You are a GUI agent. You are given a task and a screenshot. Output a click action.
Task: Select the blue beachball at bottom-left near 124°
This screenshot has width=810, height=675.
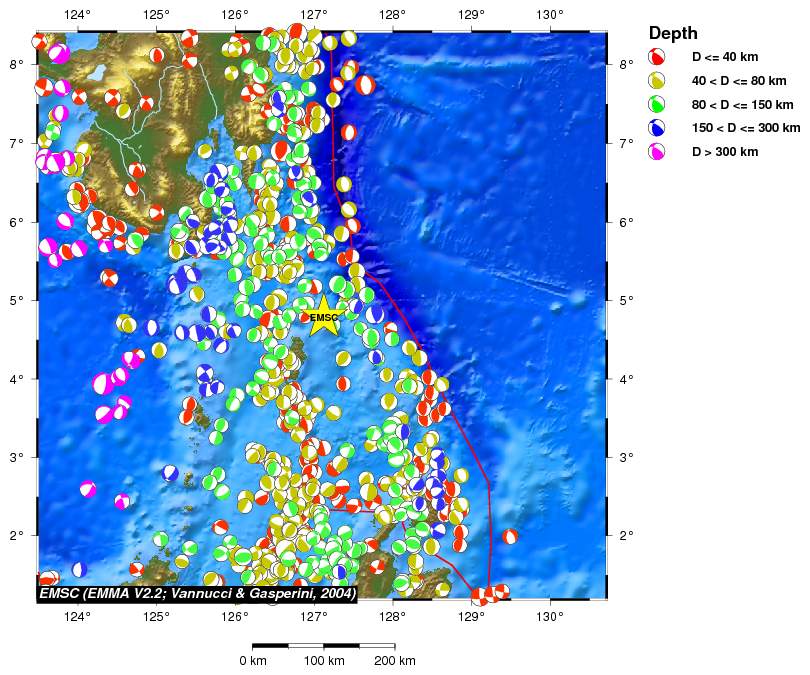(x=79, y=569)
